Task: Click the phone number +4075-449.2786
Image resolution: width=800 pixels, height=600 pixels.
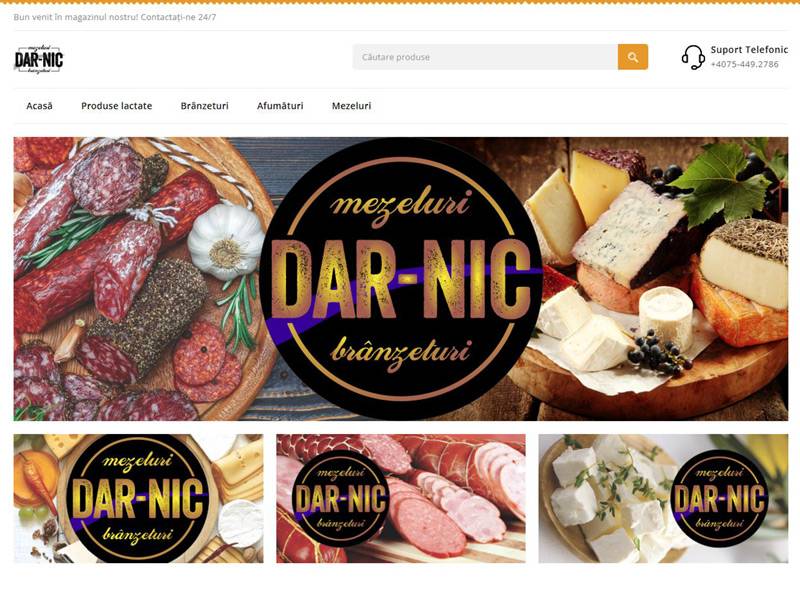Action: (744, 64)
